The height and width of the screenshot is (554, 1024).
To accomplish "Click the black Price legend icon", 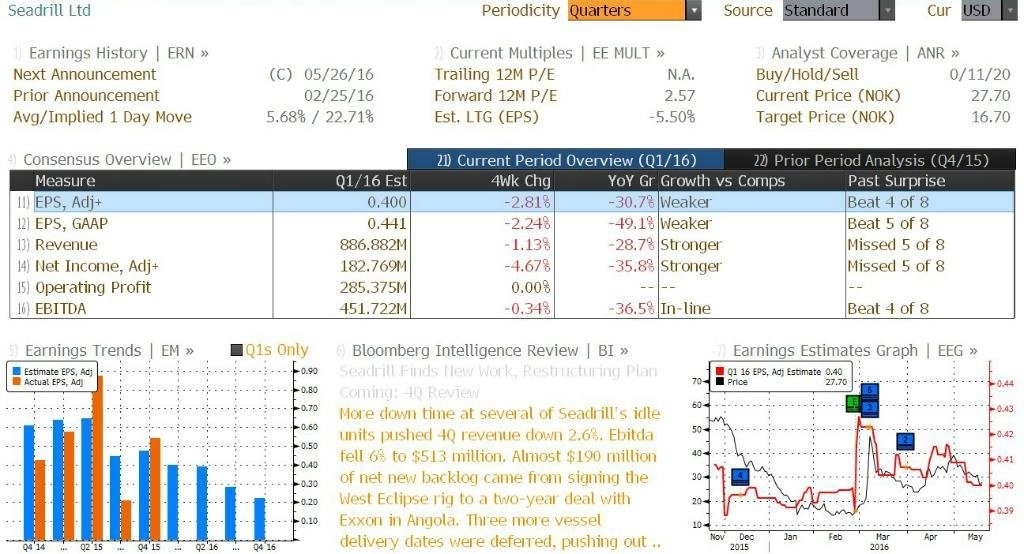I will pos(720,382).
